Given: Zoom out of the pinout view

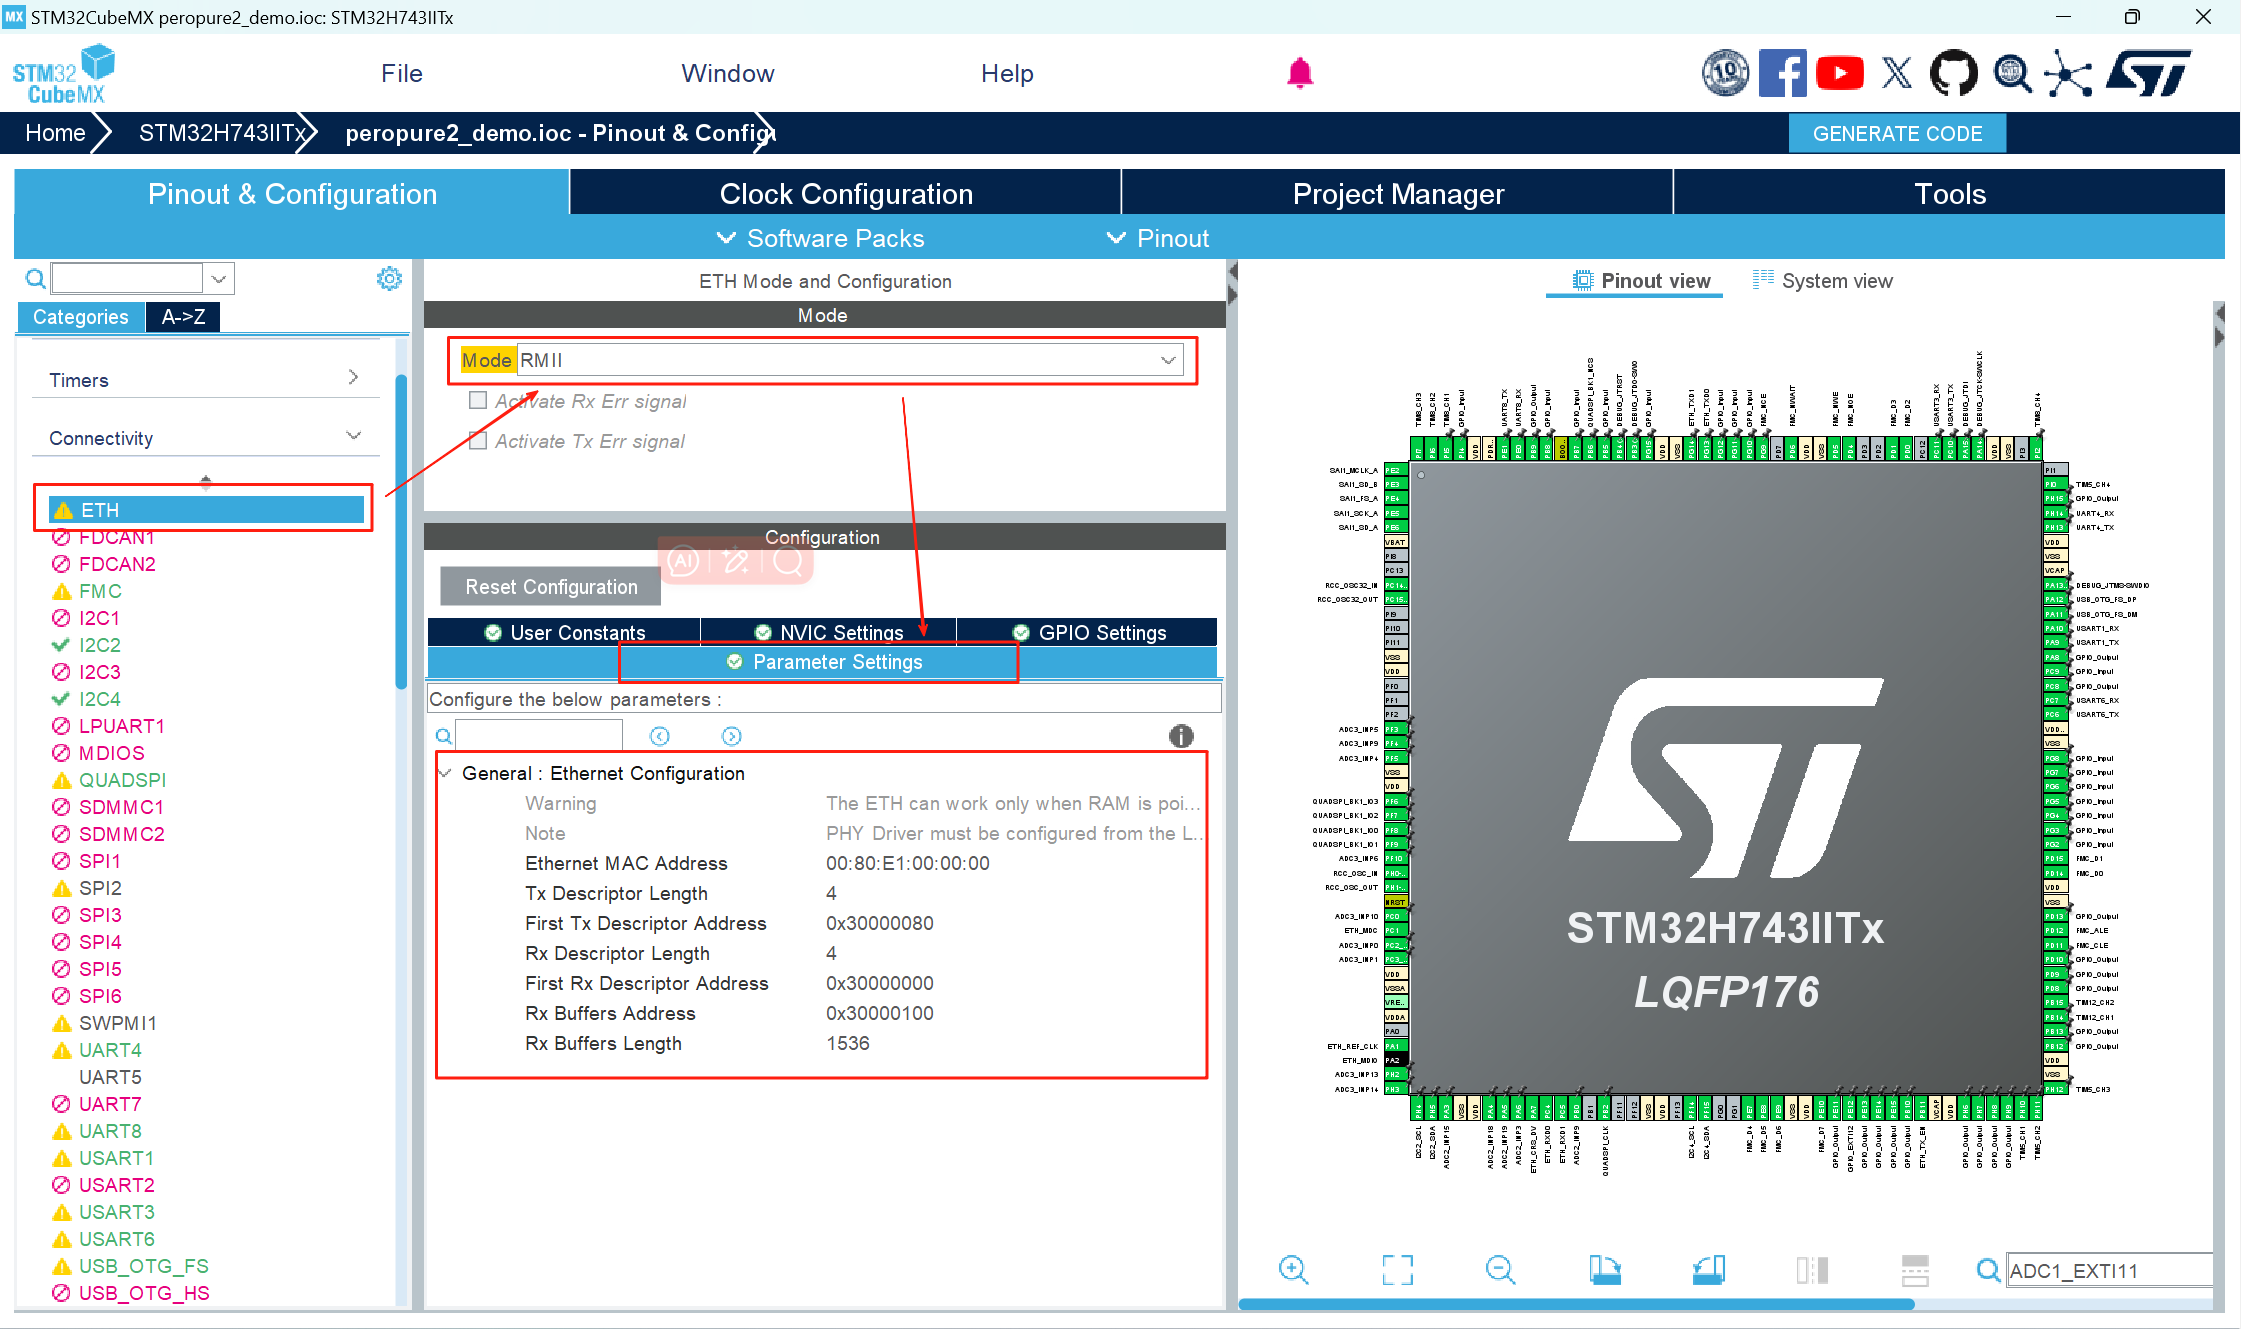Looking at the screenshot, I should 1500,1270.
